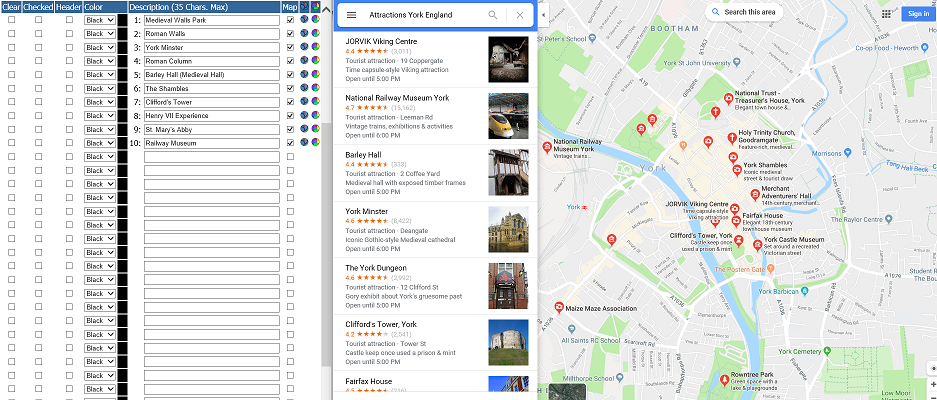Select the Clifford's Tower map pin
Image resolution: width=937 pixels, height=400 pixels.
739,240
